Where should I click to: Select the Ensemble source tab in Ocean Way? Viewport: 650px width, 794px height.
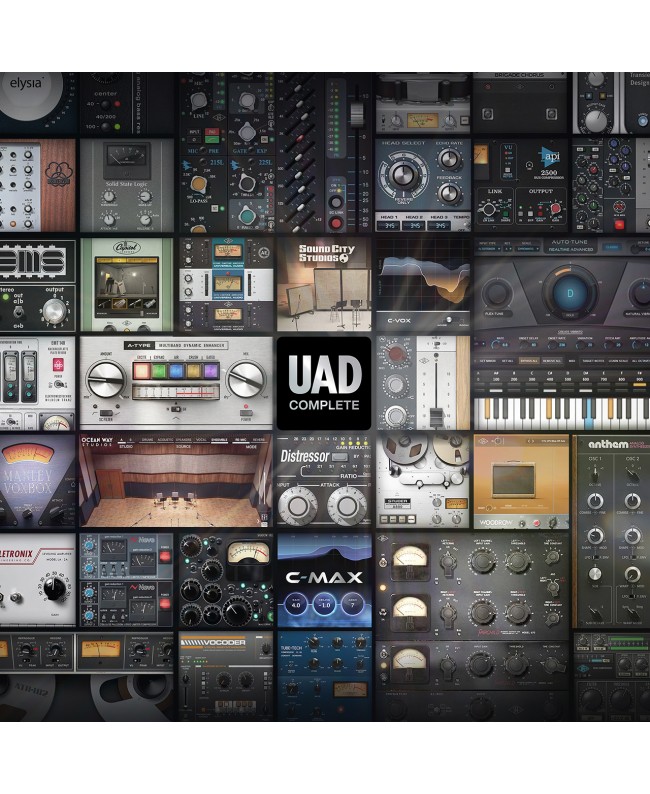click(x=219, y=440)
